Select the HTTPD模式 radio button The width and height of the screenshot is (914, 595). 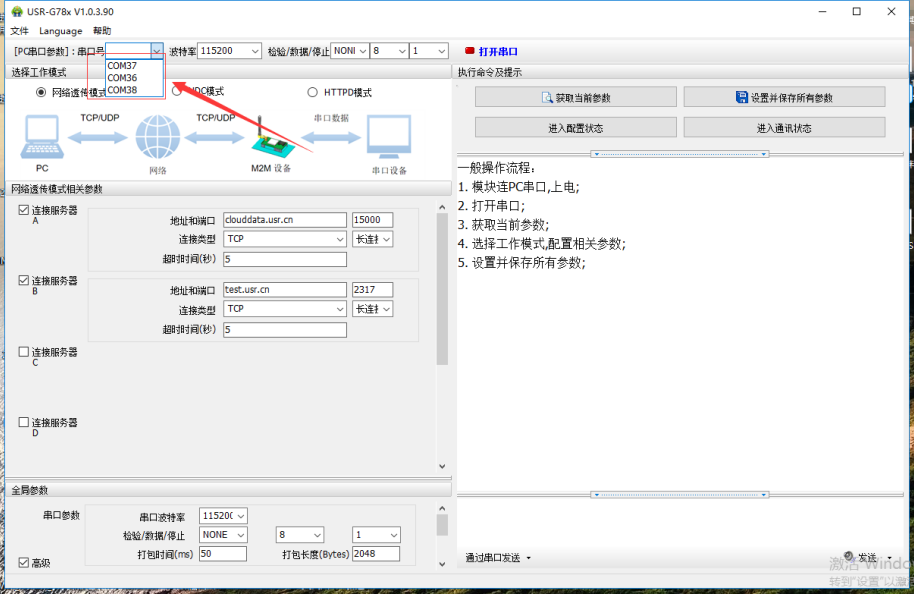tap(313, 92)
